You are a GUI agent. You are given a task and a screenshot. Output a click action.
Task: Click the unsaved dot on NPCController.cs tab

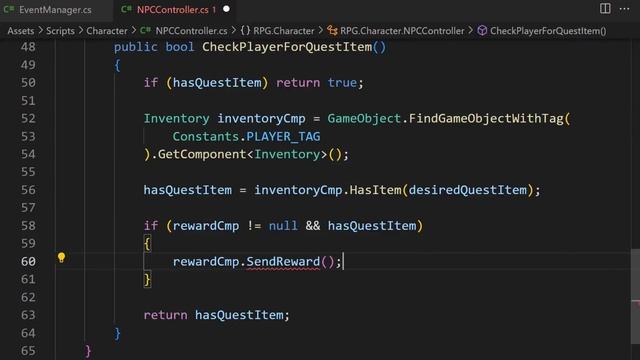226,9
